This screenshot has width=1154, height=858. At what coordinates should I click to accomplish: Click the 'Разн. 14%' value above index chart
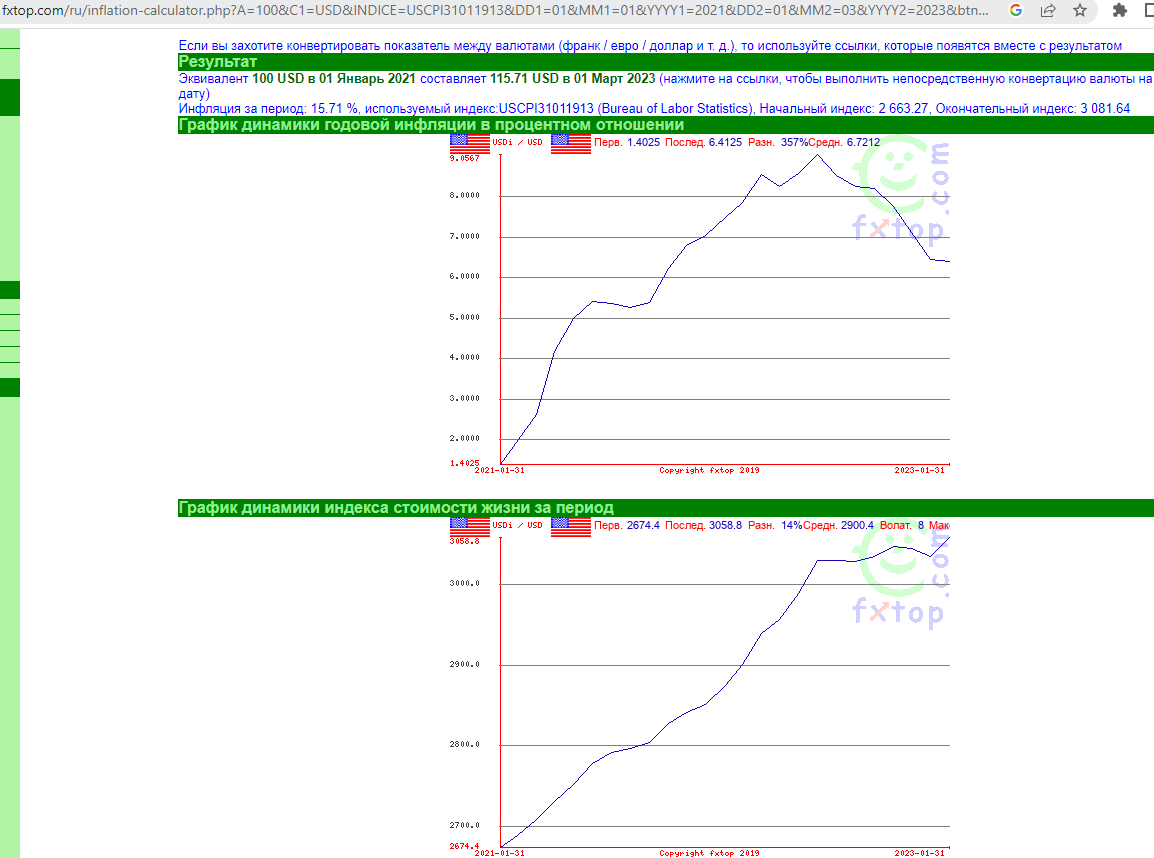775,525
